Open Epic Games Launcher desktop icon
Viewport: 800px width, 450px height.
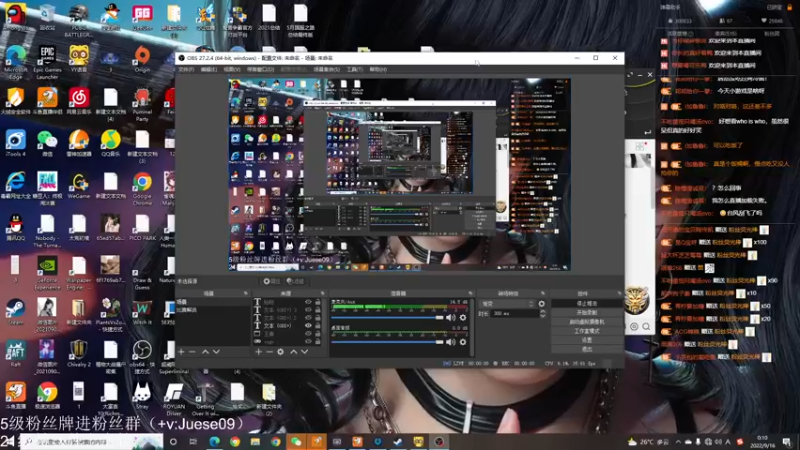coord(47,62)
